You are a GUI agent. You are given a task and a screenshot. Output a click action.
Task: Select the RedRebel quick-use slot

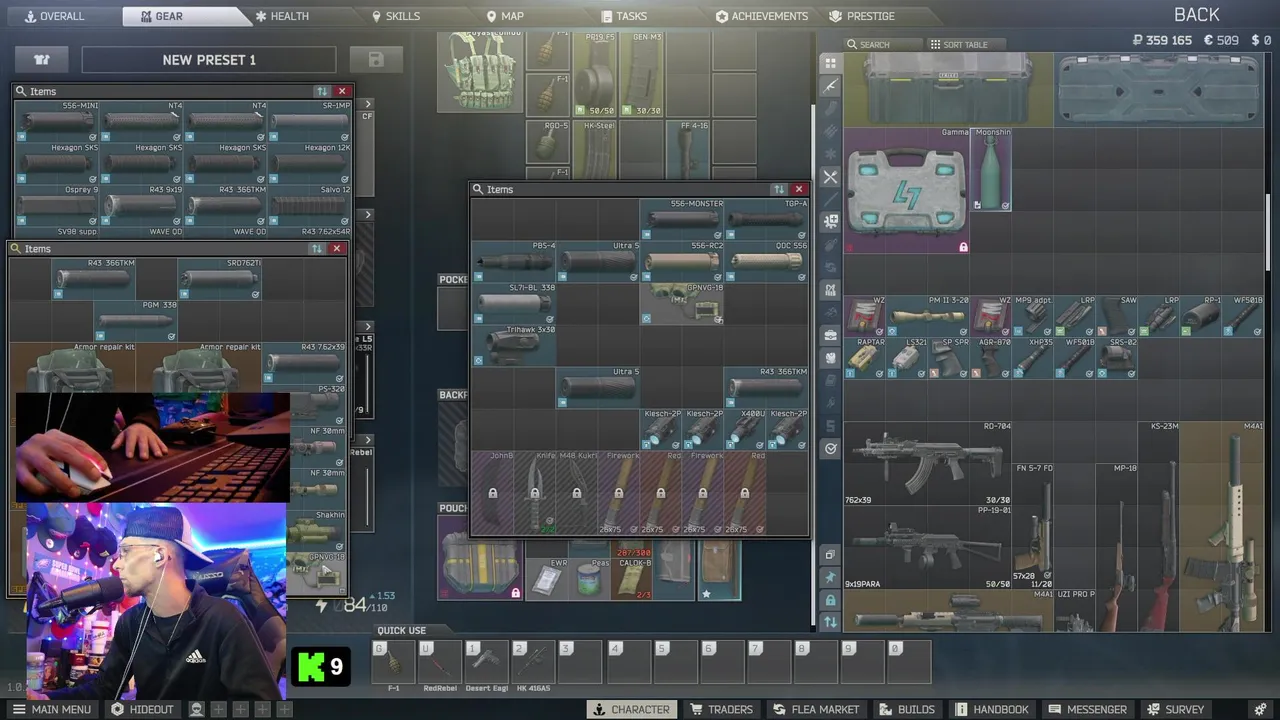pyautogui.click(x=440, y=661)
